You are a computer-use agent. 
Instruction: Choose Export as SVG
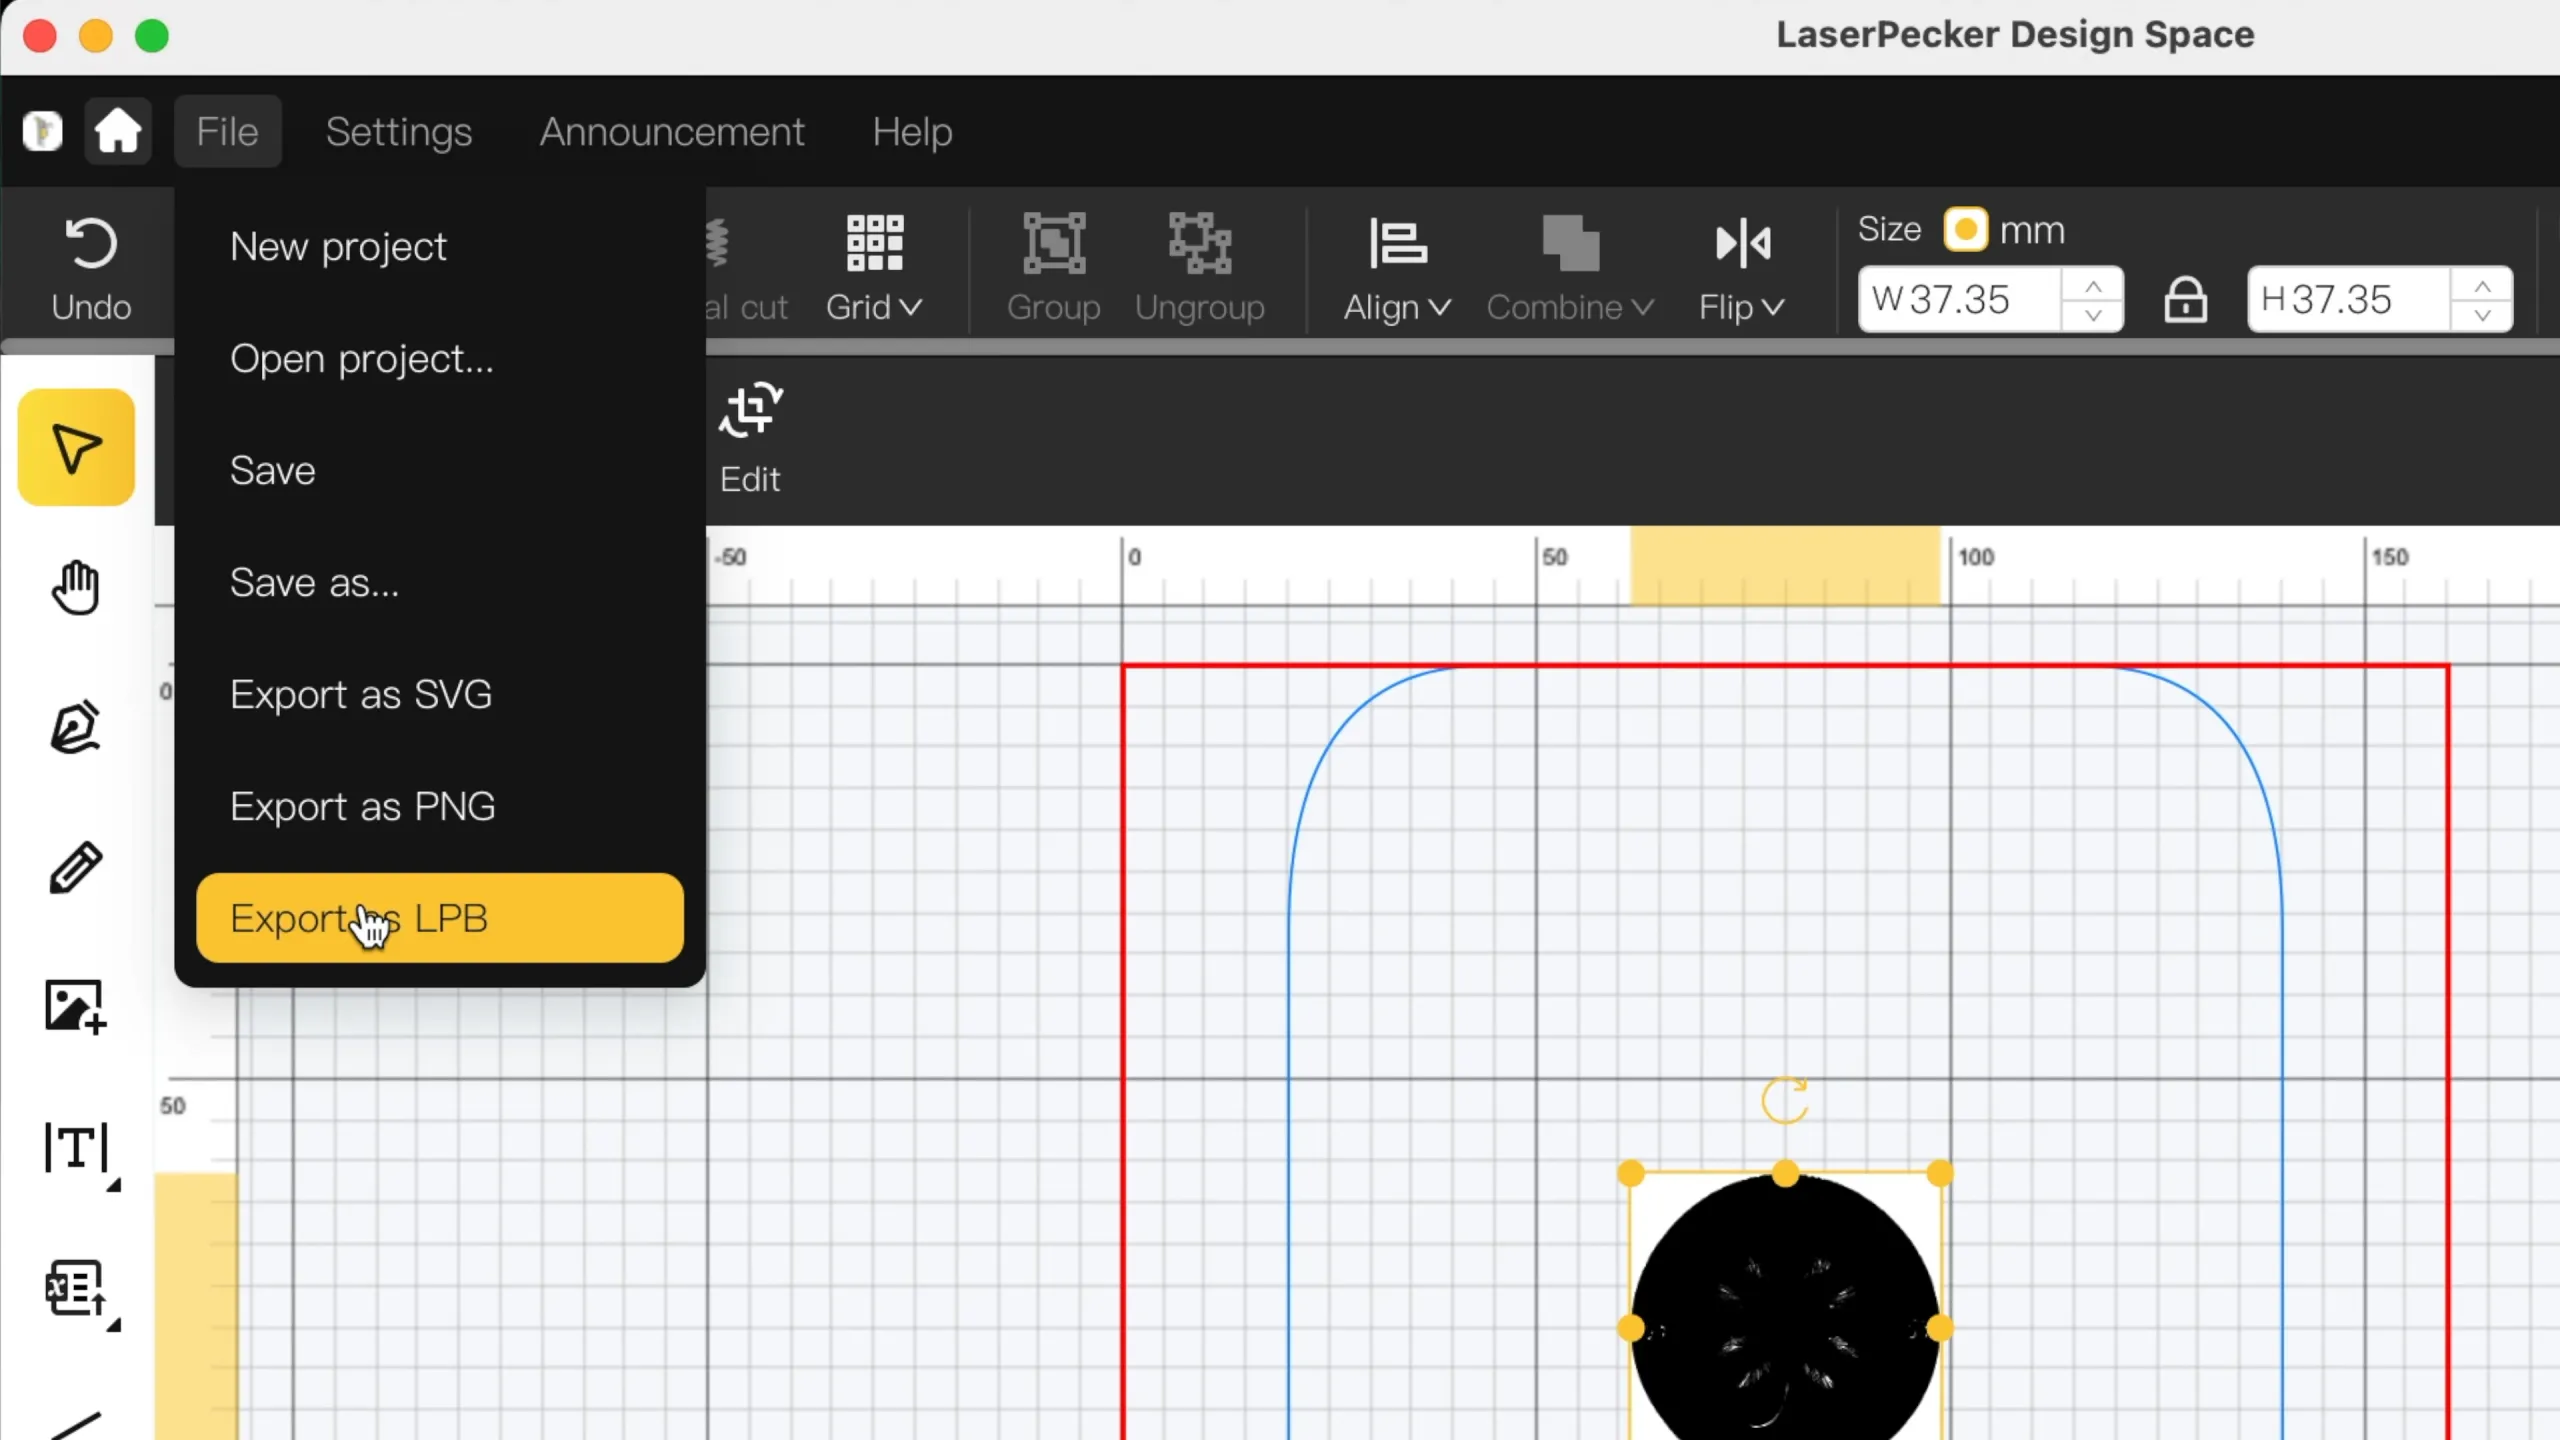(x=440, y=694)
